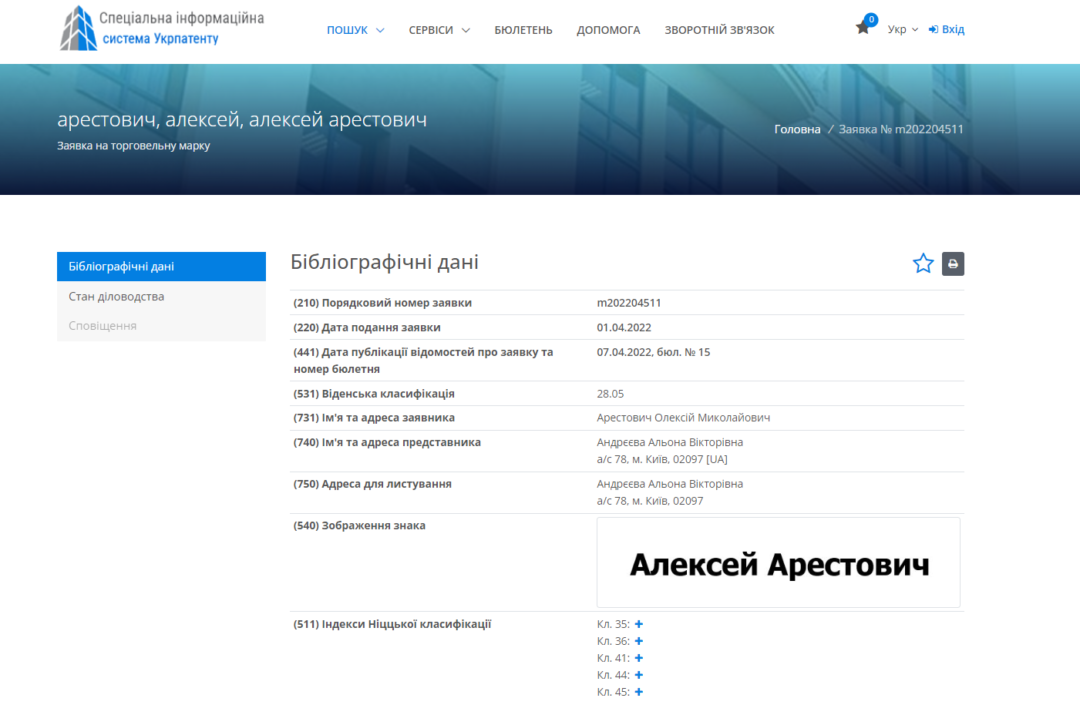The image size is (1080, 715).
Task: Click the Вхід login icon
Action: click(933, 30)
